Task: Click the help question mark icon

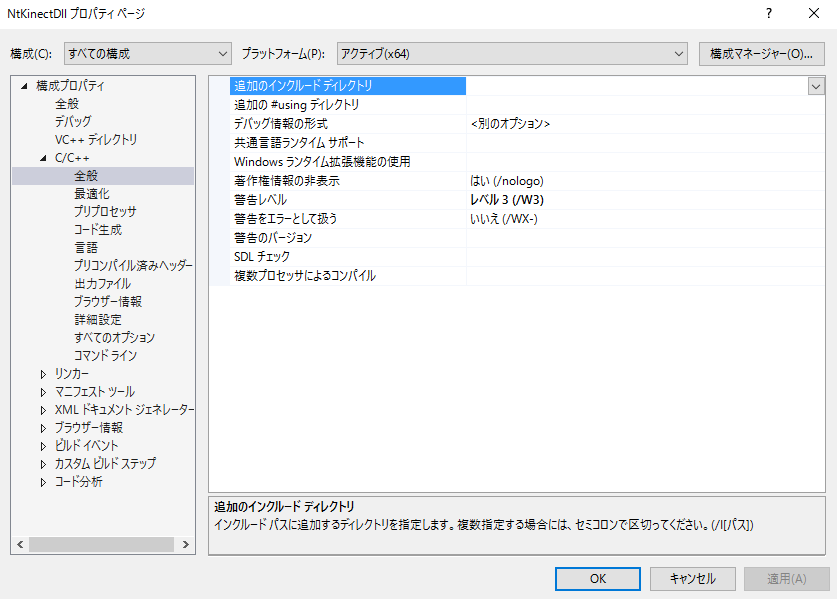Action: (769, 14)
